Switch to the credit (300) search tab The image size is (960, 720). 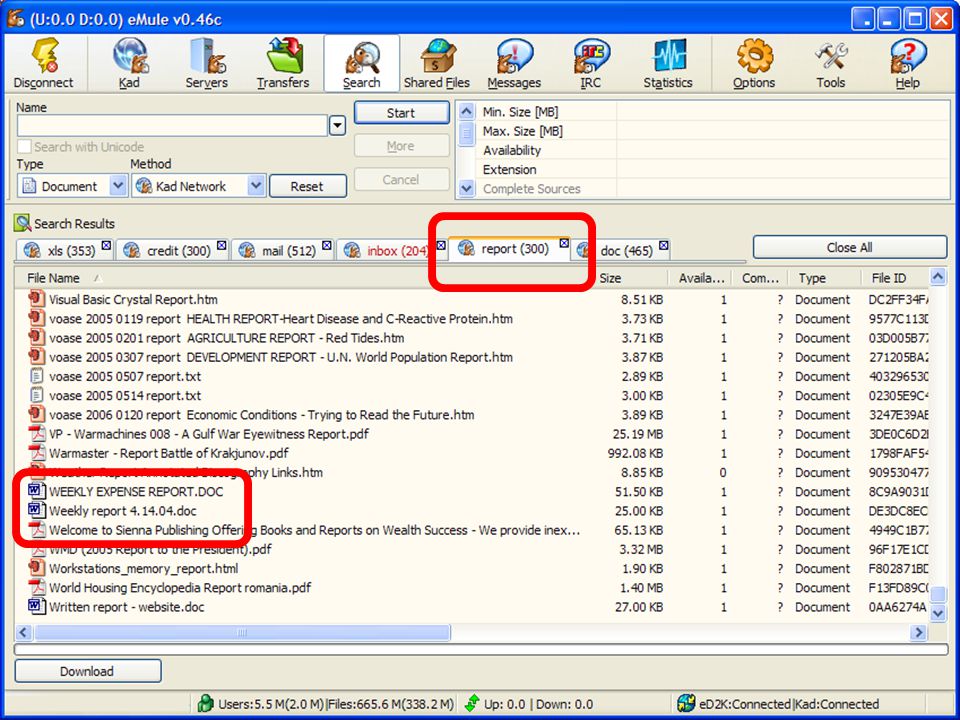(x=171, y=250)
